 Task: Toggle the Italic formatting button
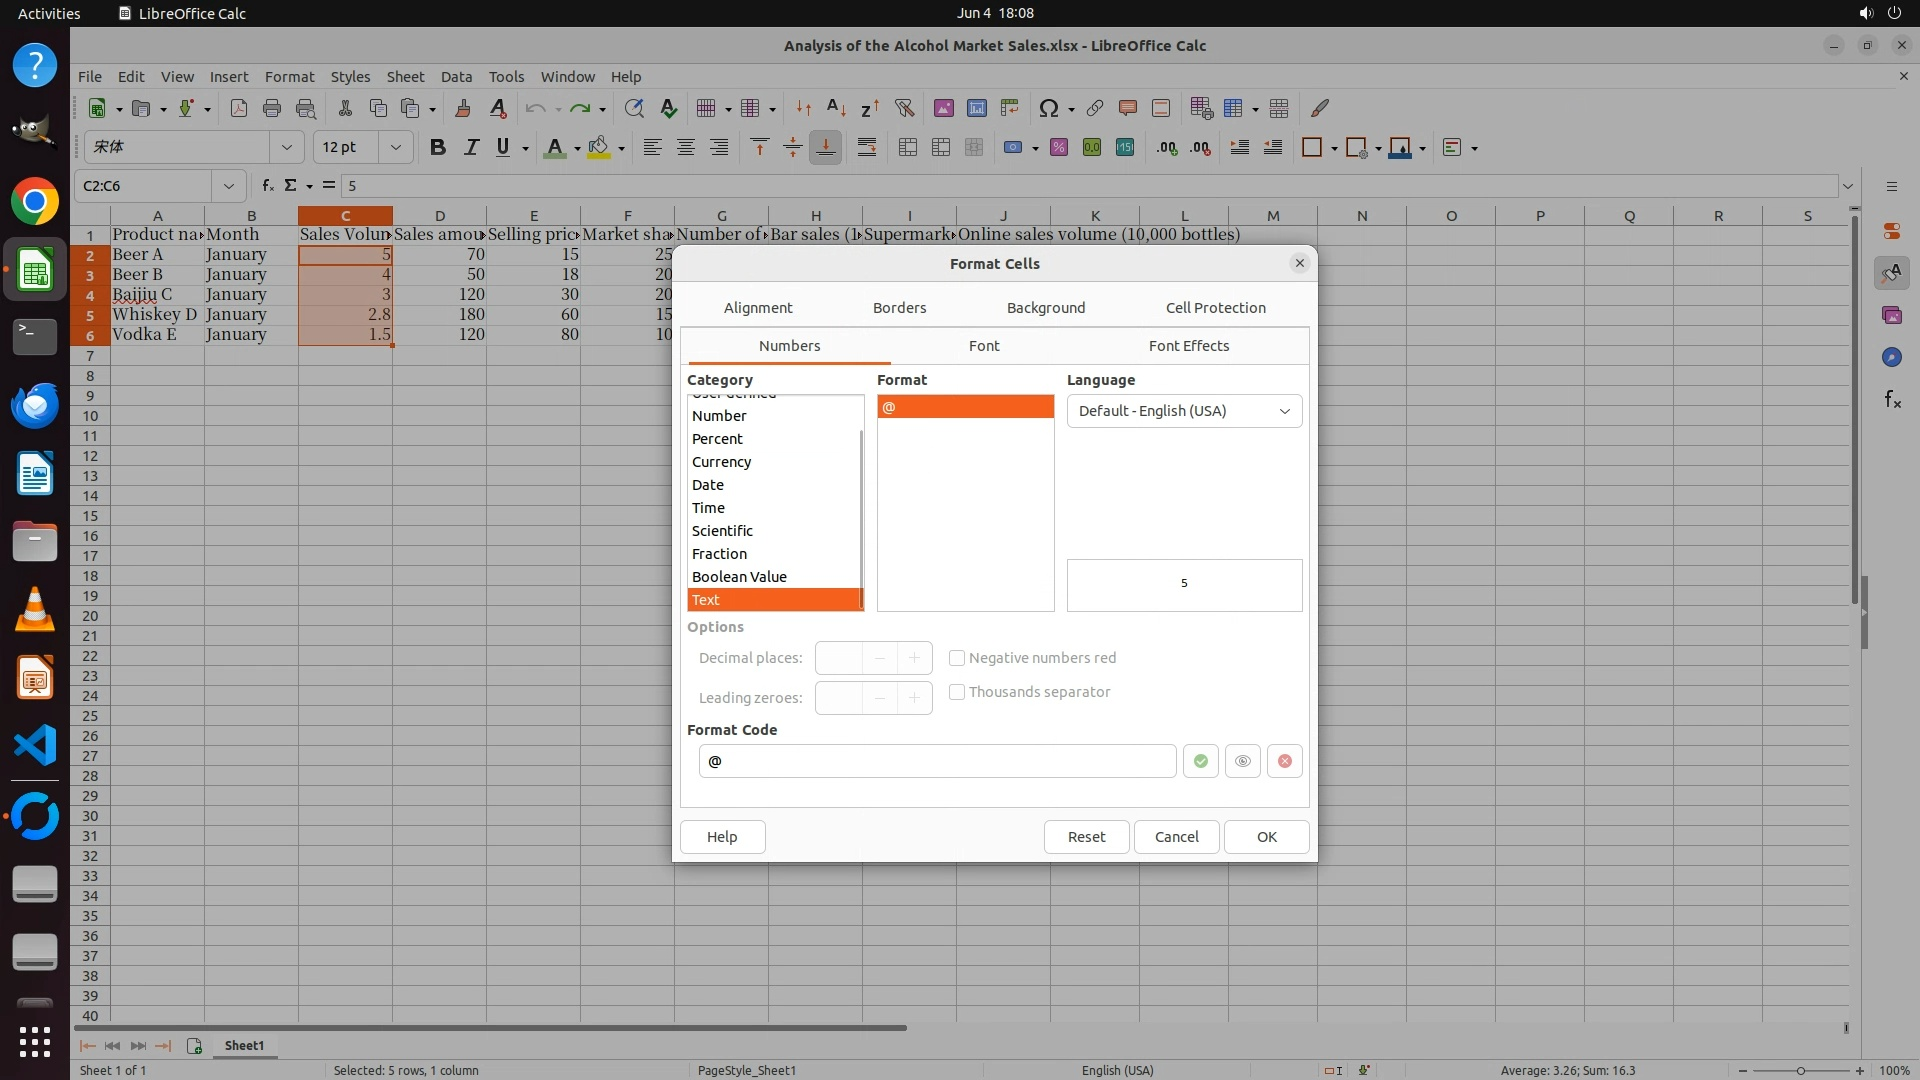470,148
